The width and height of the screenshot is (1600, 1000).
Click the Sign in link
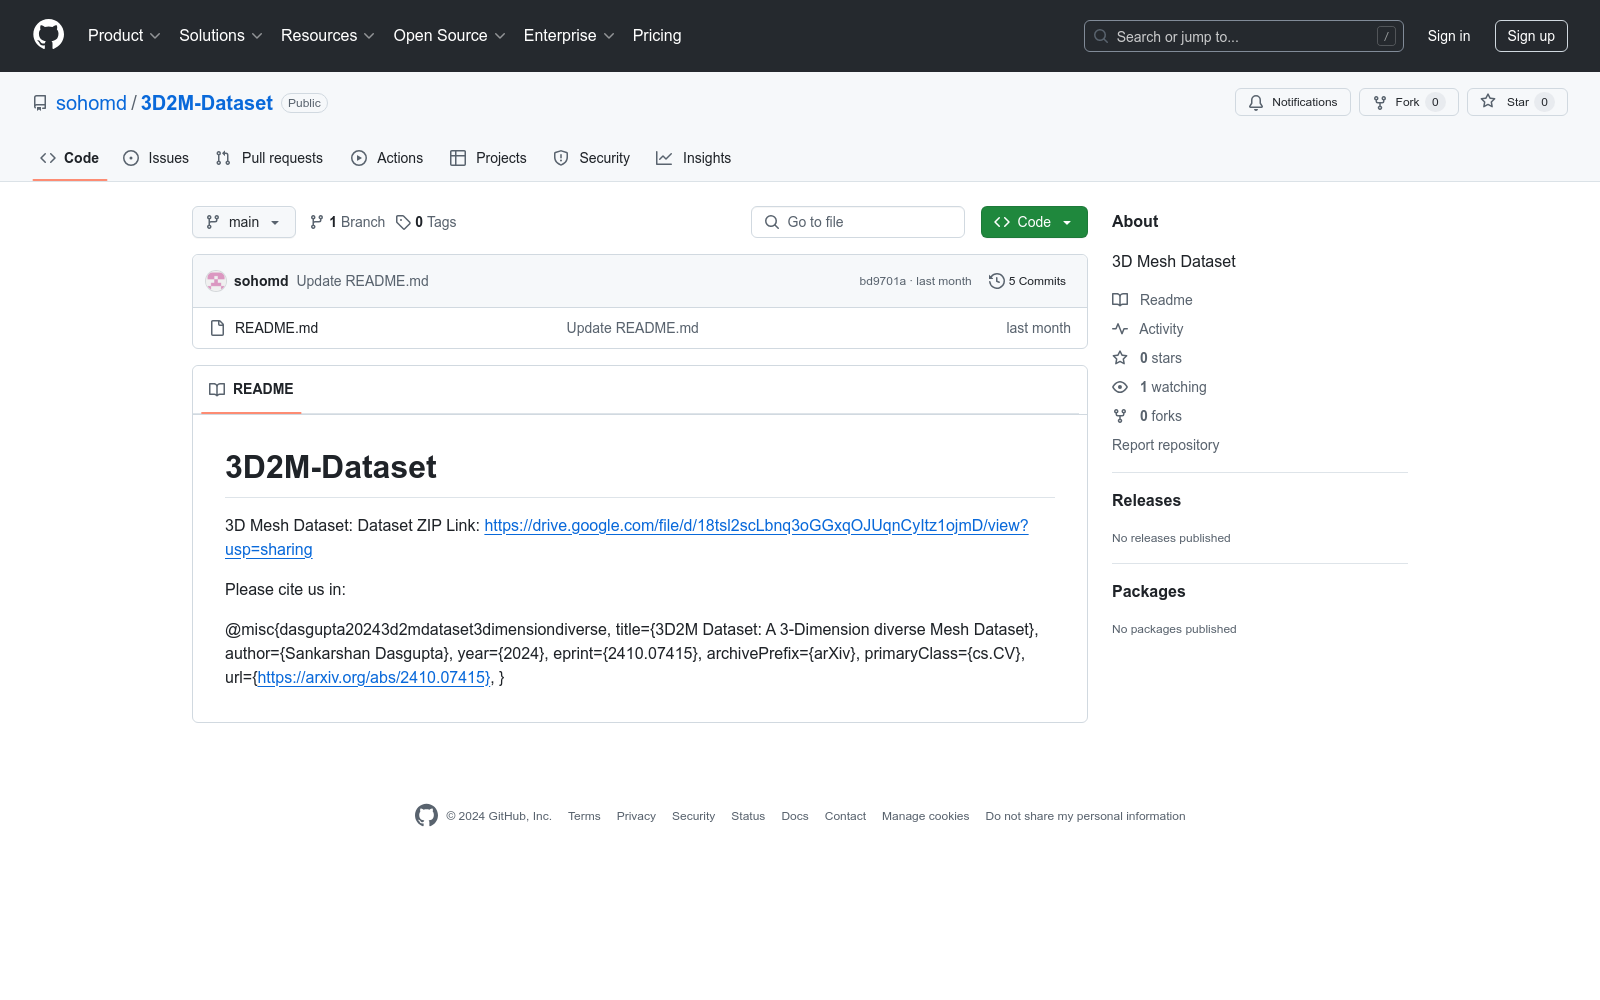pyautogui.click(x=1449, y=36)
